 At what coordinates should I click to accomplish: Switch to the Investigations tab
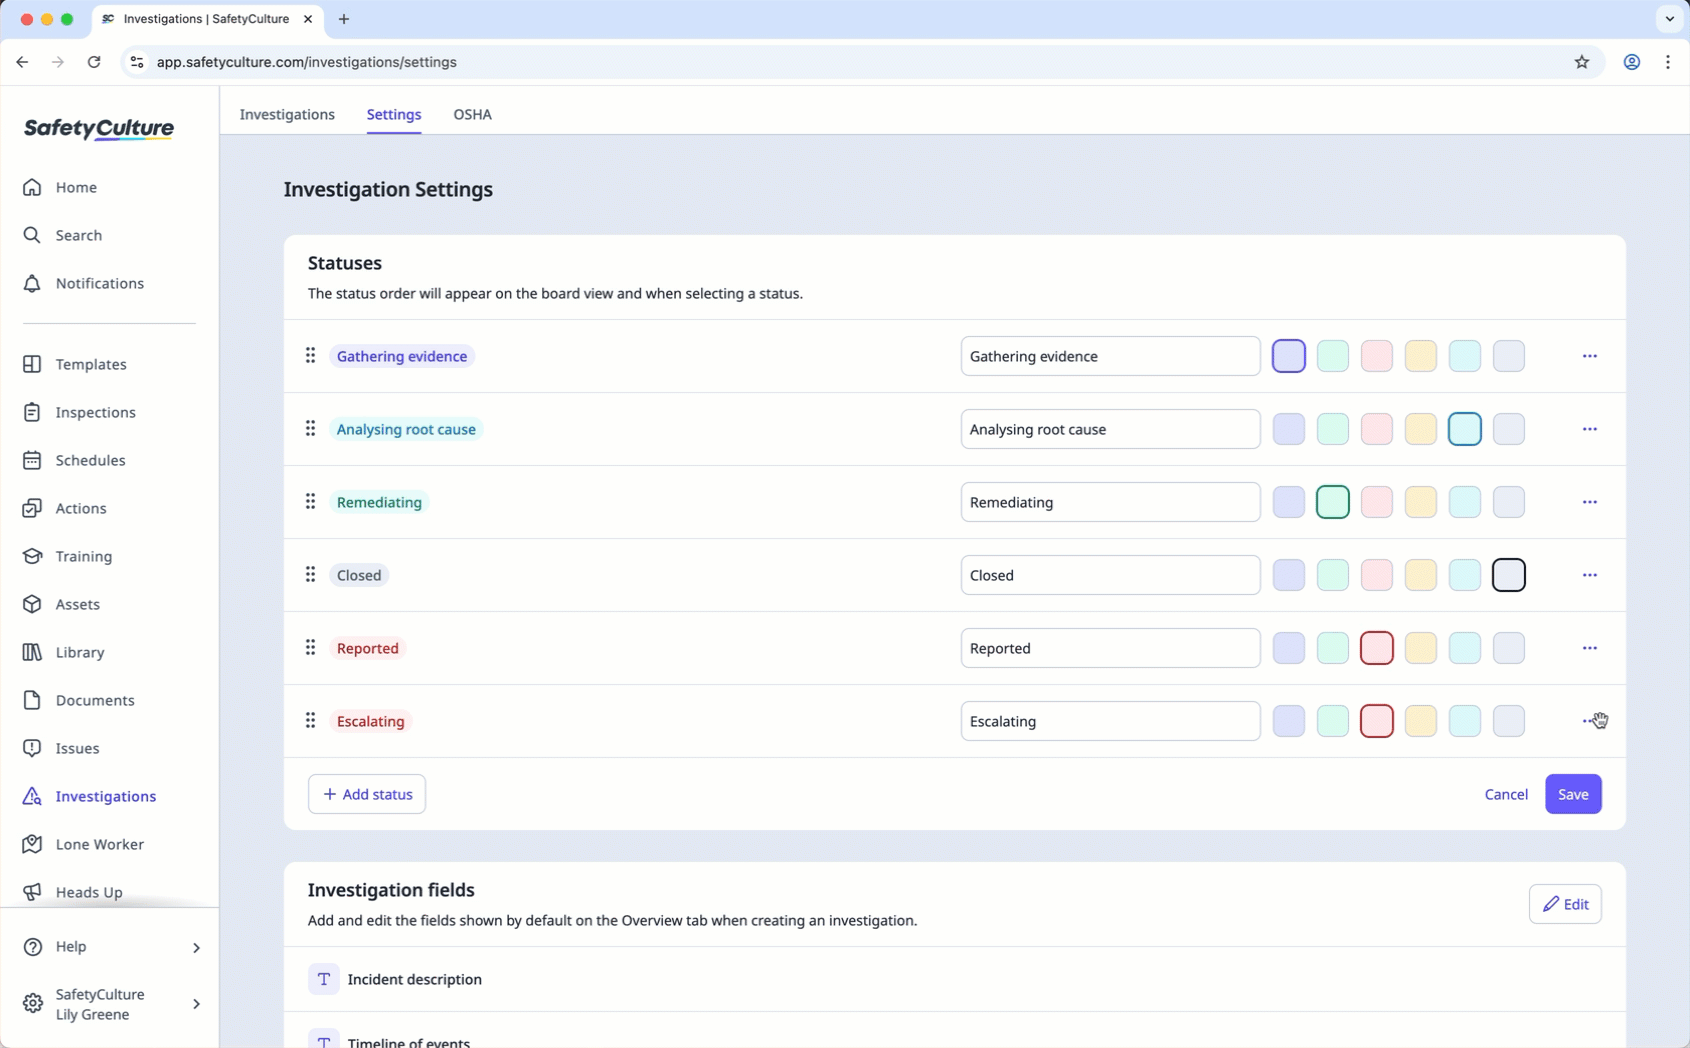coord(287,114)
